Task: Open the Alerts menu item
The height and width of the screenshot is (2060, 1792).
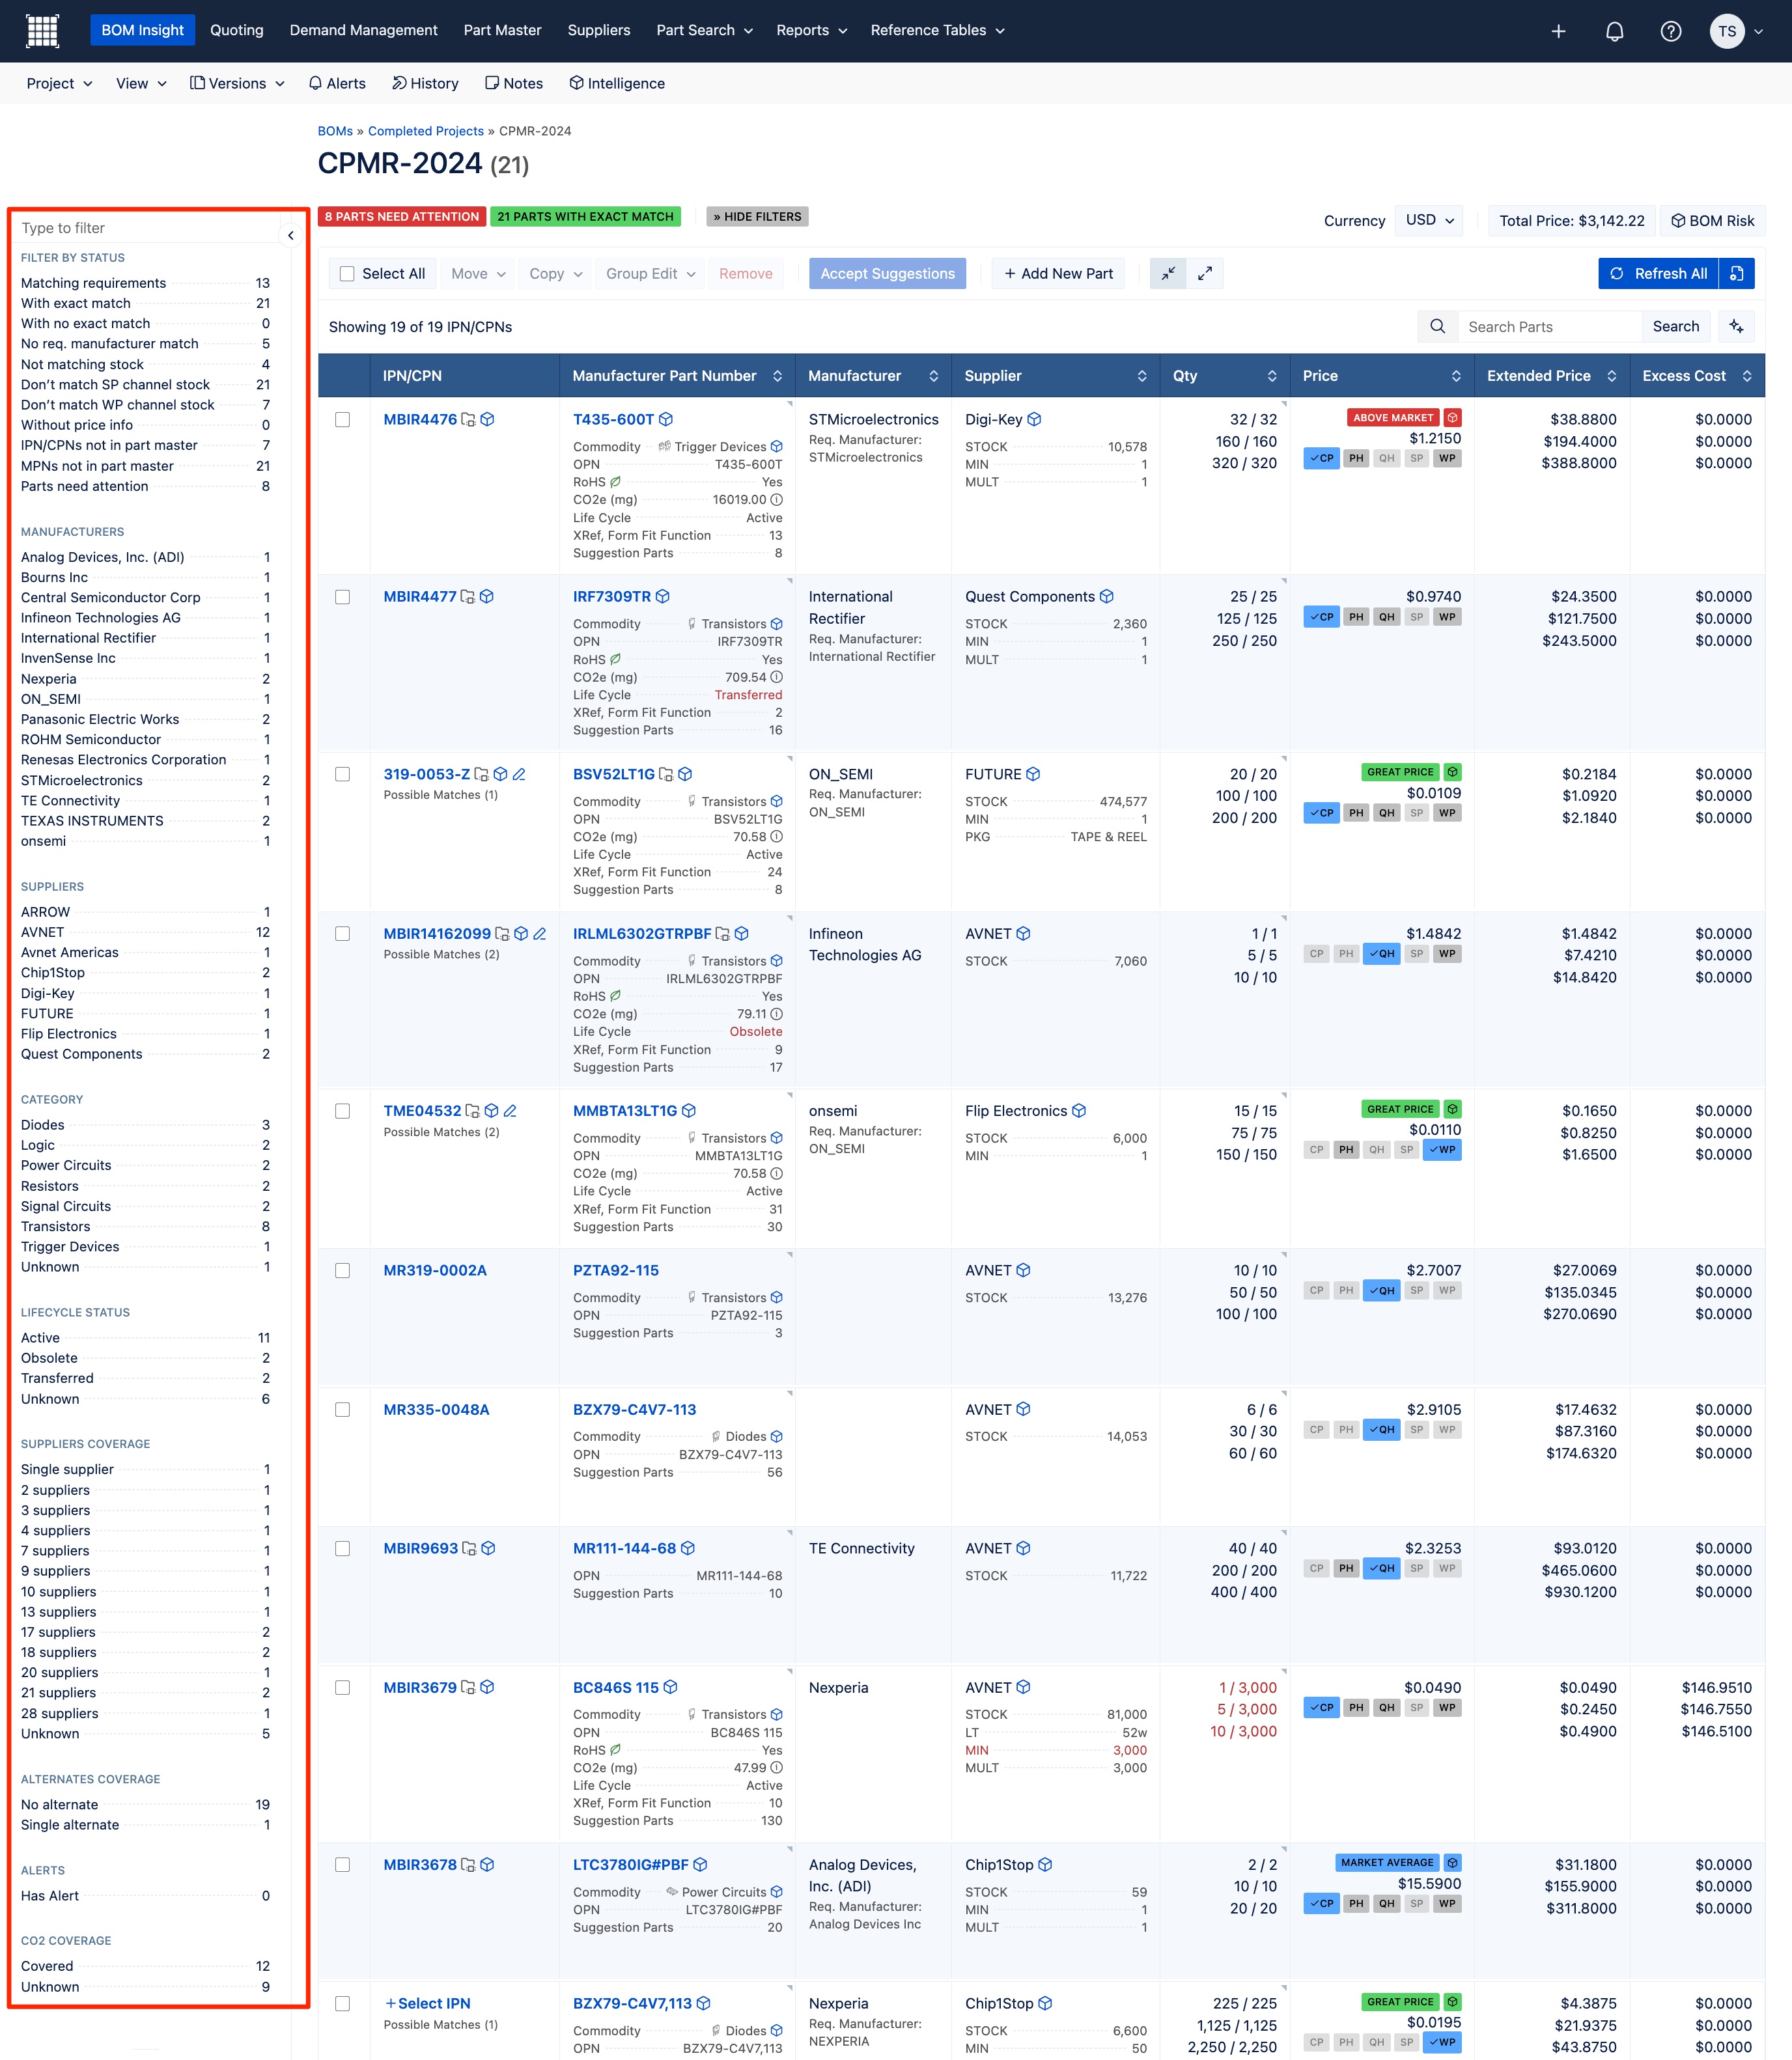Action: (x=337, y=83)
